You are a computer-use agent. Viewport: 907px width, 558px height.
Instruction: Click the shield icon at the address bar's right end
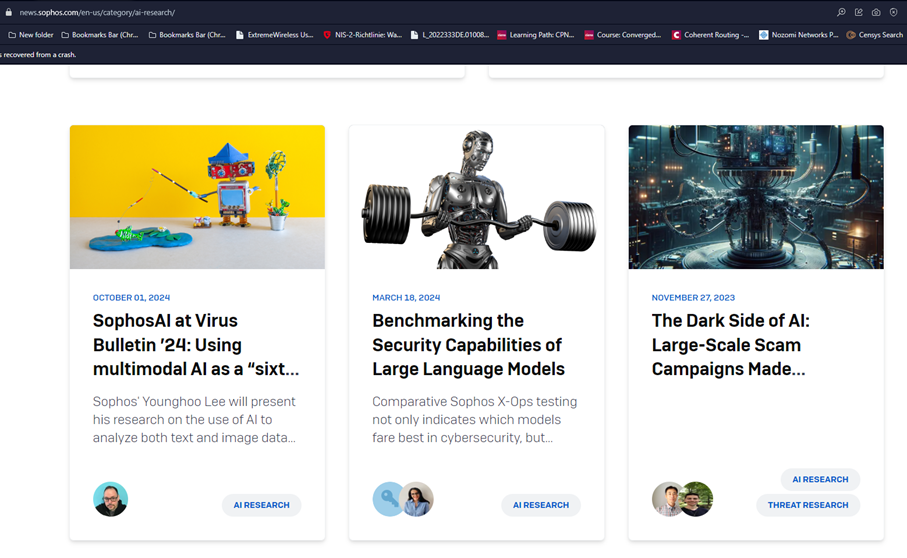[894, 12]
